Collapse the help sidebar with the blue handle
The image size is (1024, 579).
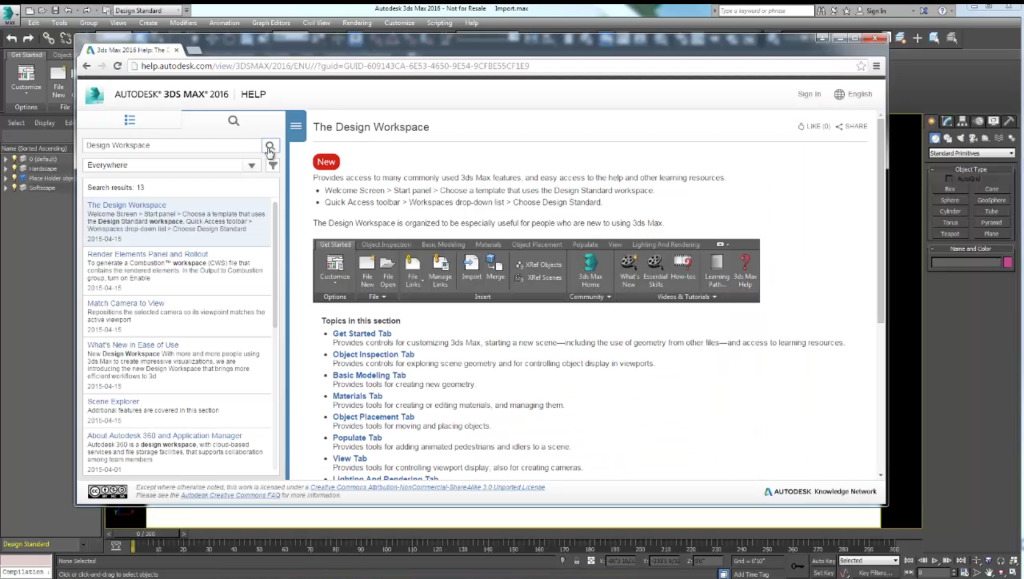[296, 126]
